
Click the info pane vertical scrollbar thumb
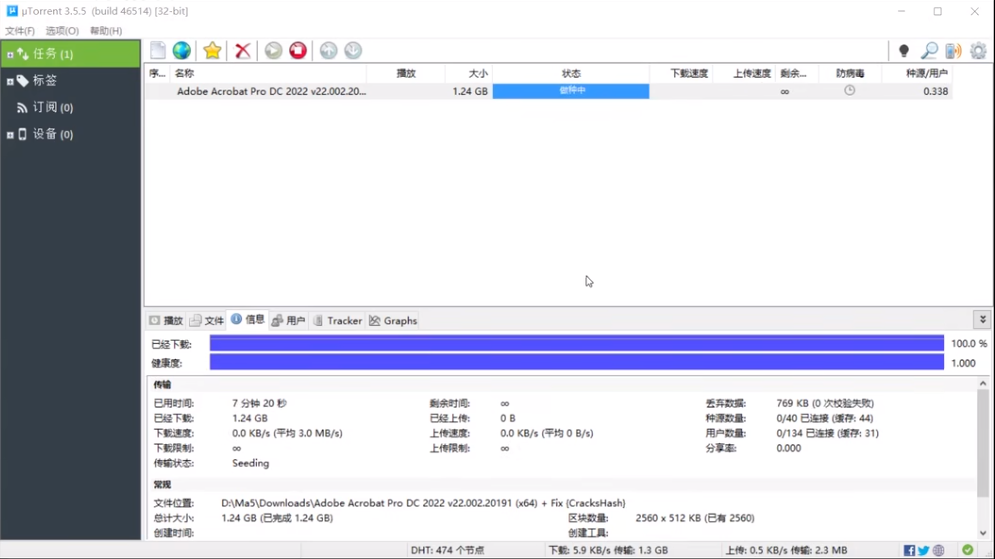pyautogui.click(x=982, y=443)
